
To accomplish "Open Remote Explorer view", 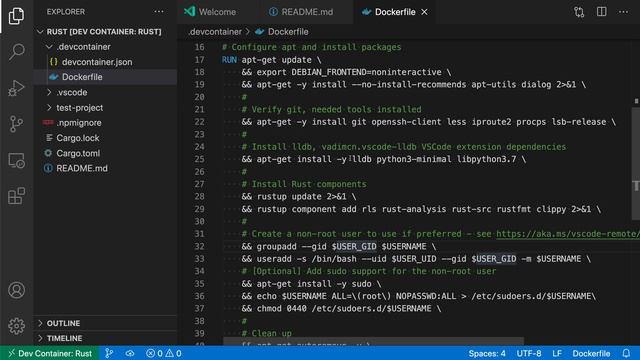I will [x=16, y=160].
